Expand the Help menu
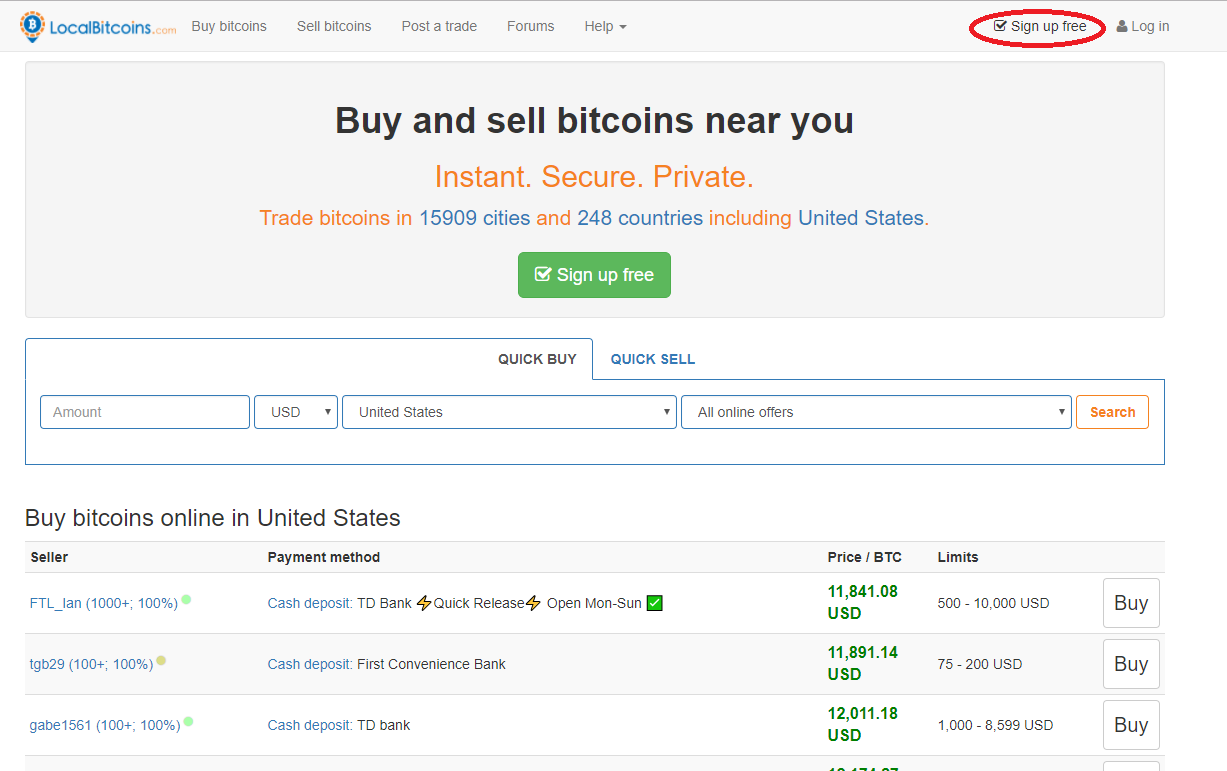 click(605, 26)
